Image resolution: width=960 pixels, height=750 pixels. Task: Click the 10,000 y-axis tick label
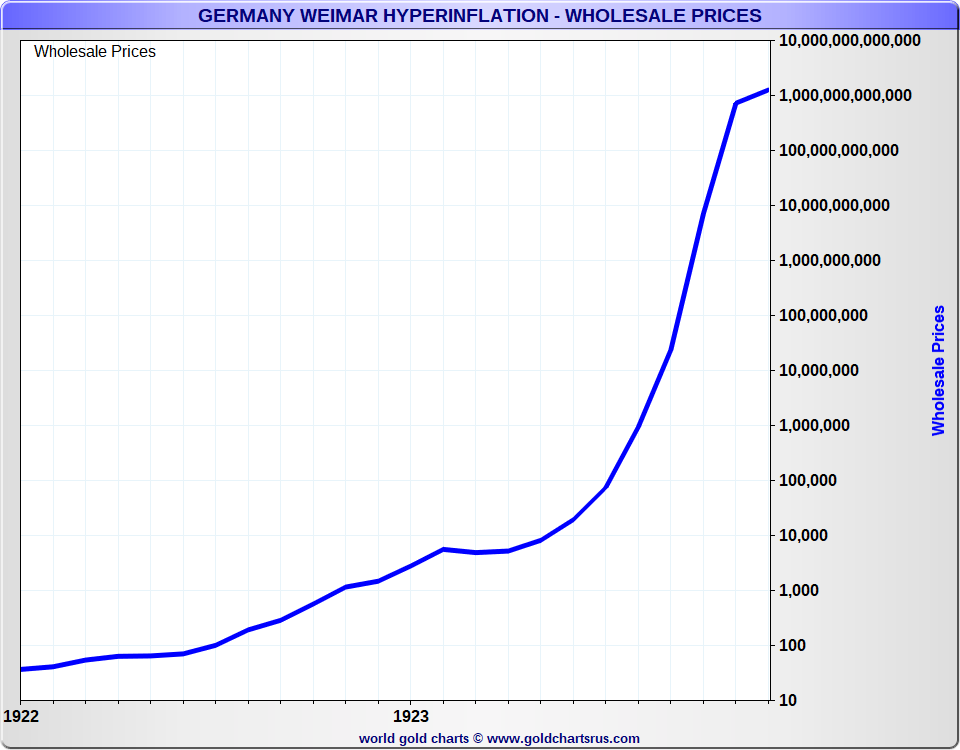804,536
